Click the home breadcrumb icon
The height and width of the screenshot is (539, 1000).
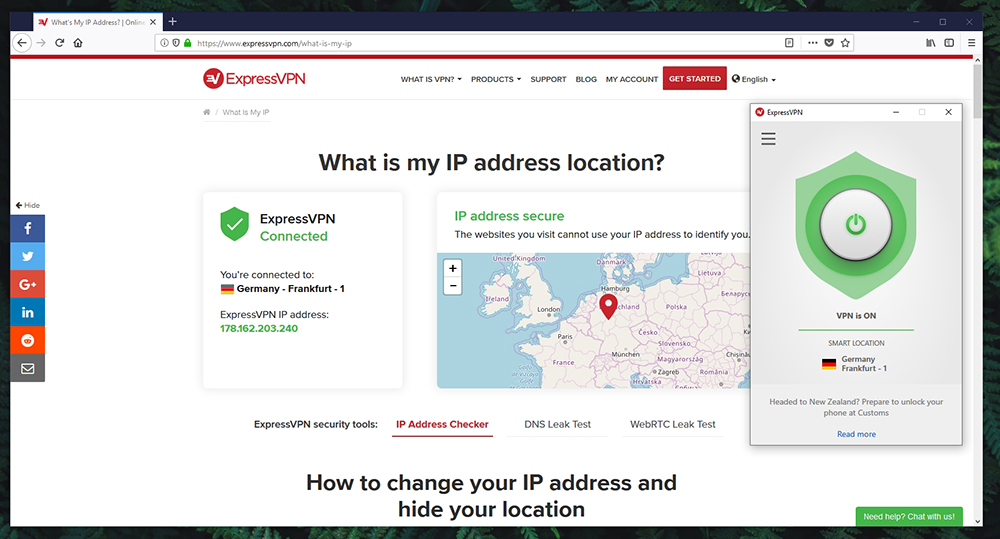[x=207, y=112]
